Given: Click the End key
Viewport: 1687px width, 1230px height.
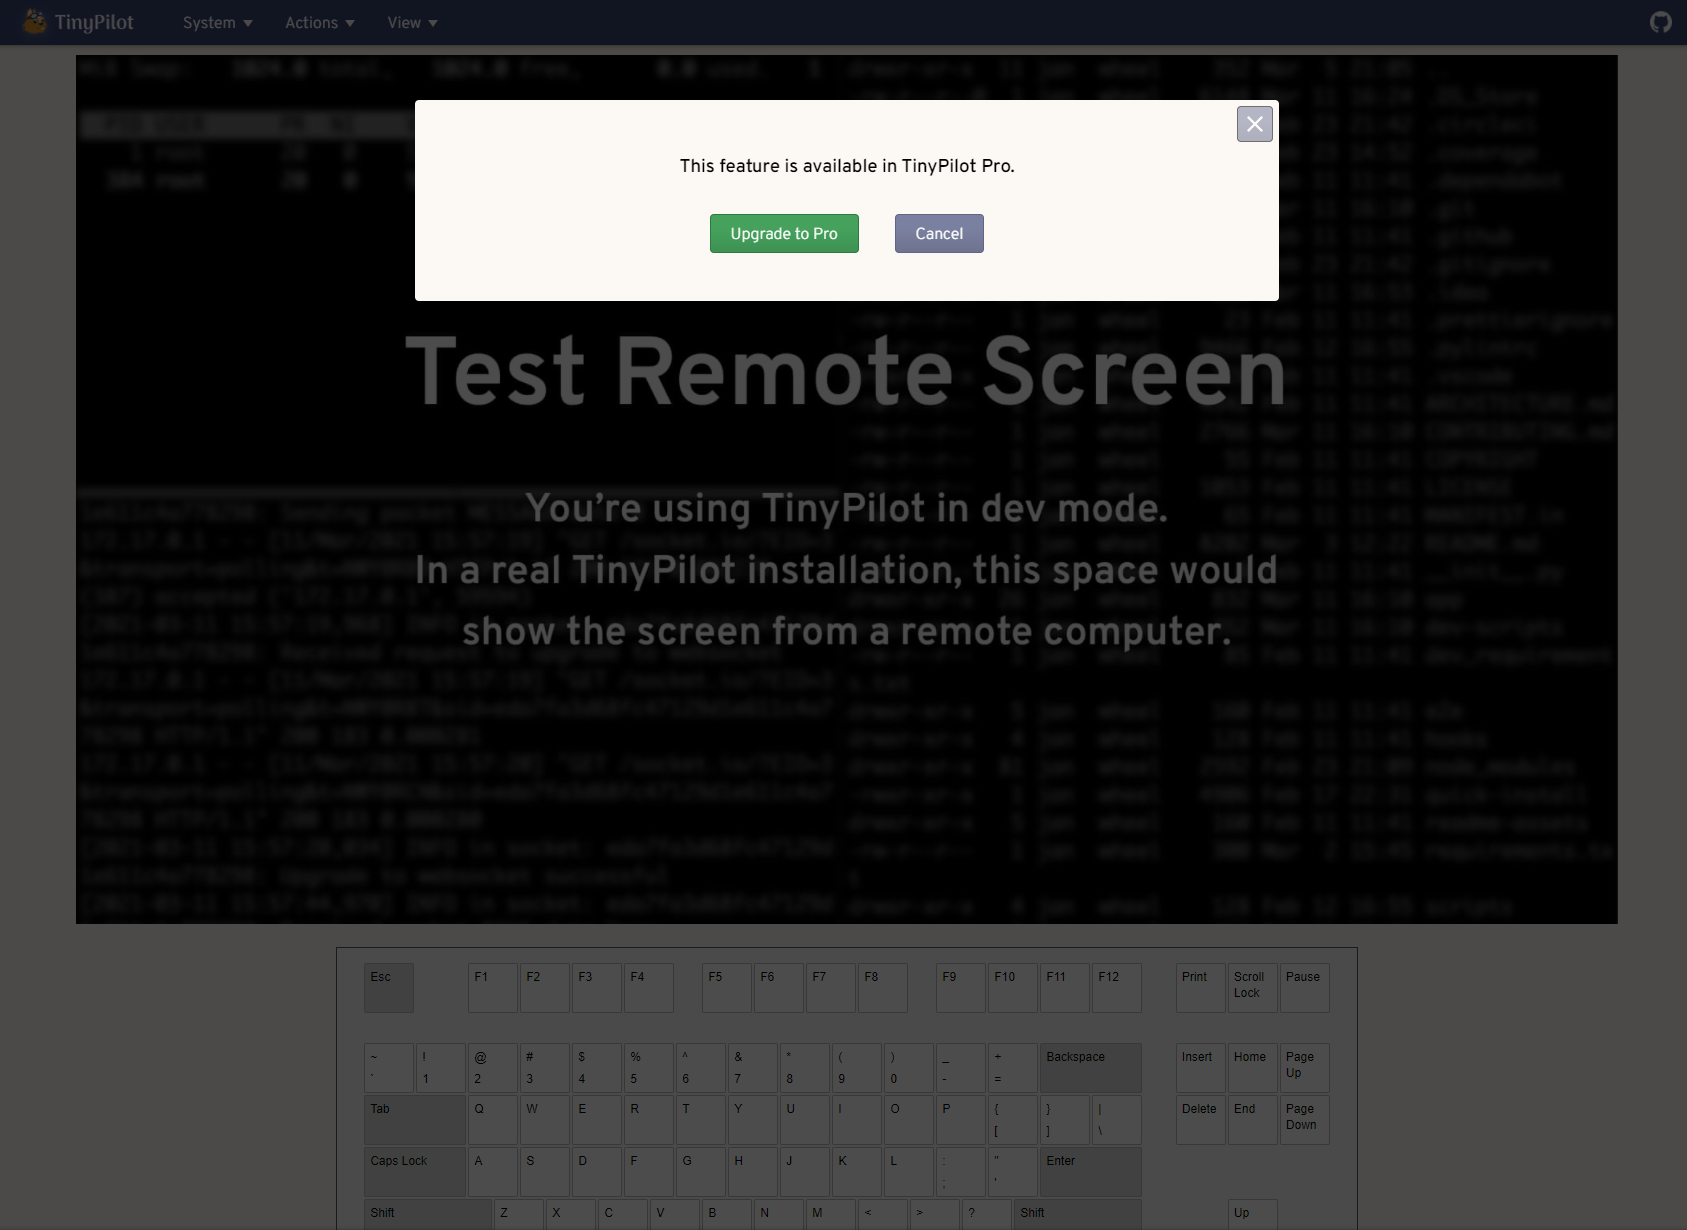Looking at the screenshot, I should (x=1253, y=1120).
